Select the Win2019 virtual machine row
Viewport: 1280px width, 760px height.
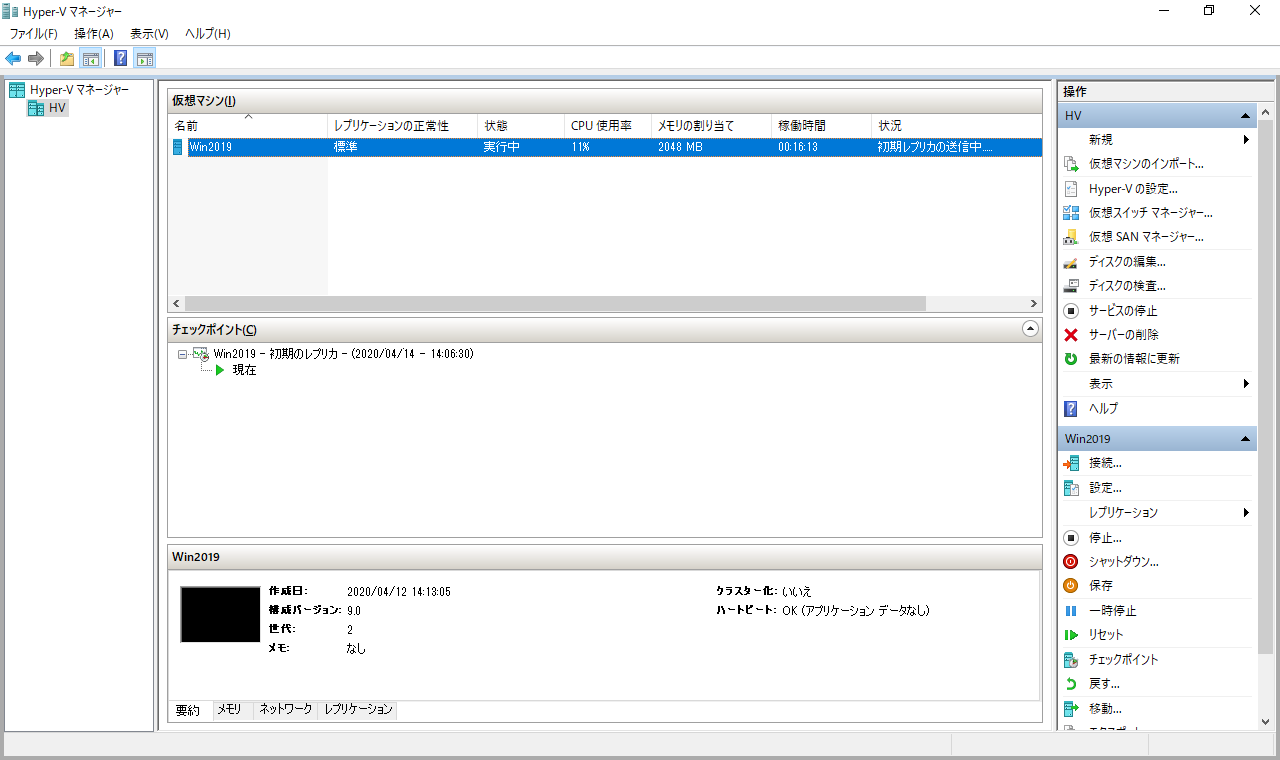[605, 147]
